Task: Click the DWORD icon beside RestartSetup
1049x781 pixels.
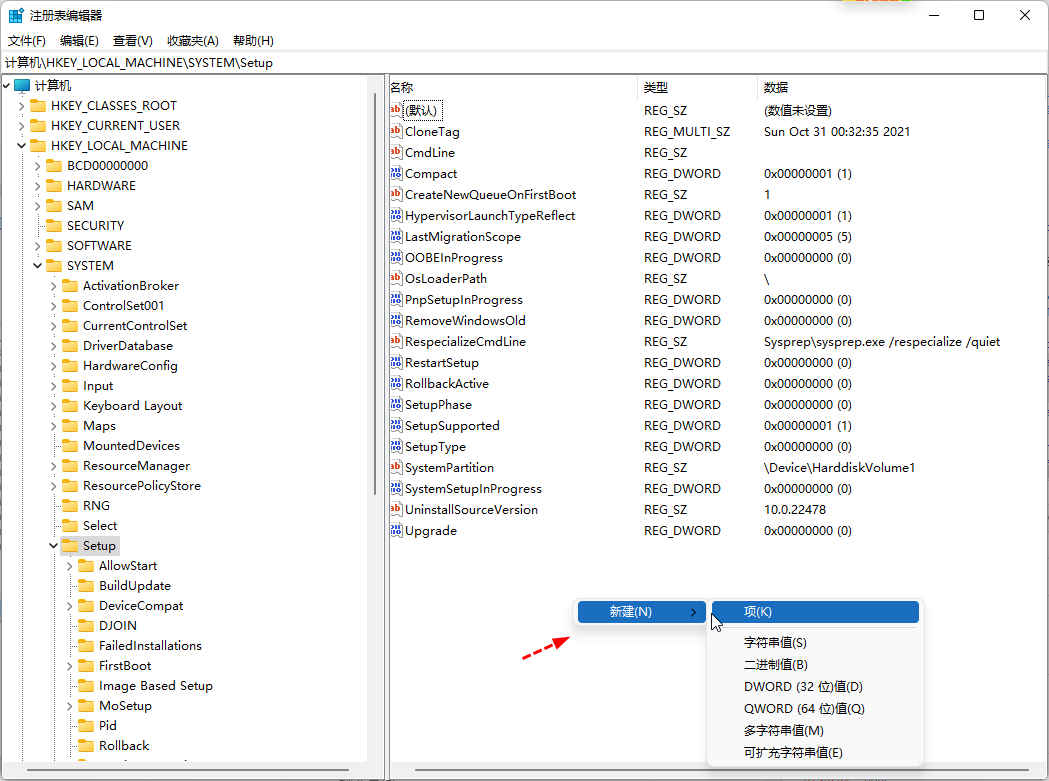Action: [396, 363]
